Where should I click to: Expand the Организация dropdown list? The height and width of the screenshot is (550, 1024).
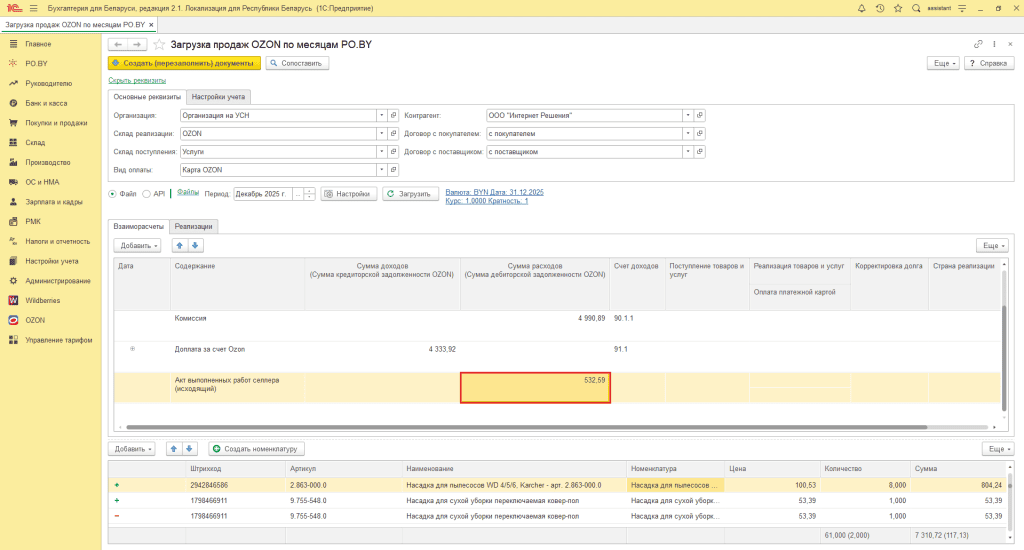(x=381, y=115)
